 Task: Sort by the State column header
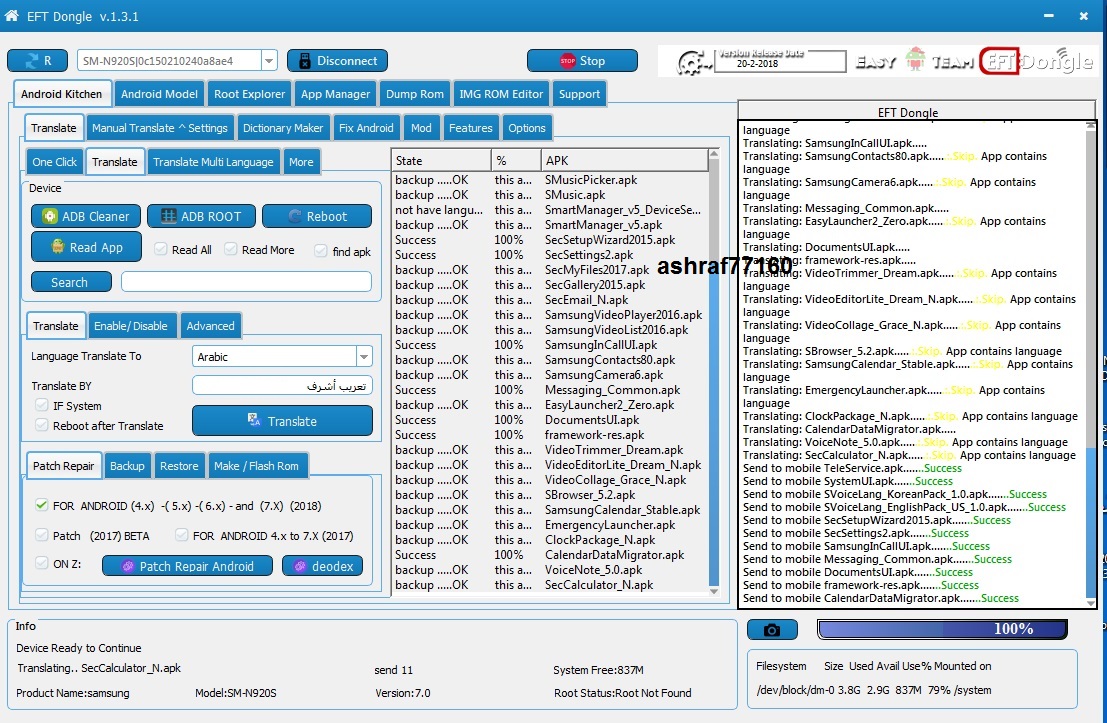pos(441,160)
